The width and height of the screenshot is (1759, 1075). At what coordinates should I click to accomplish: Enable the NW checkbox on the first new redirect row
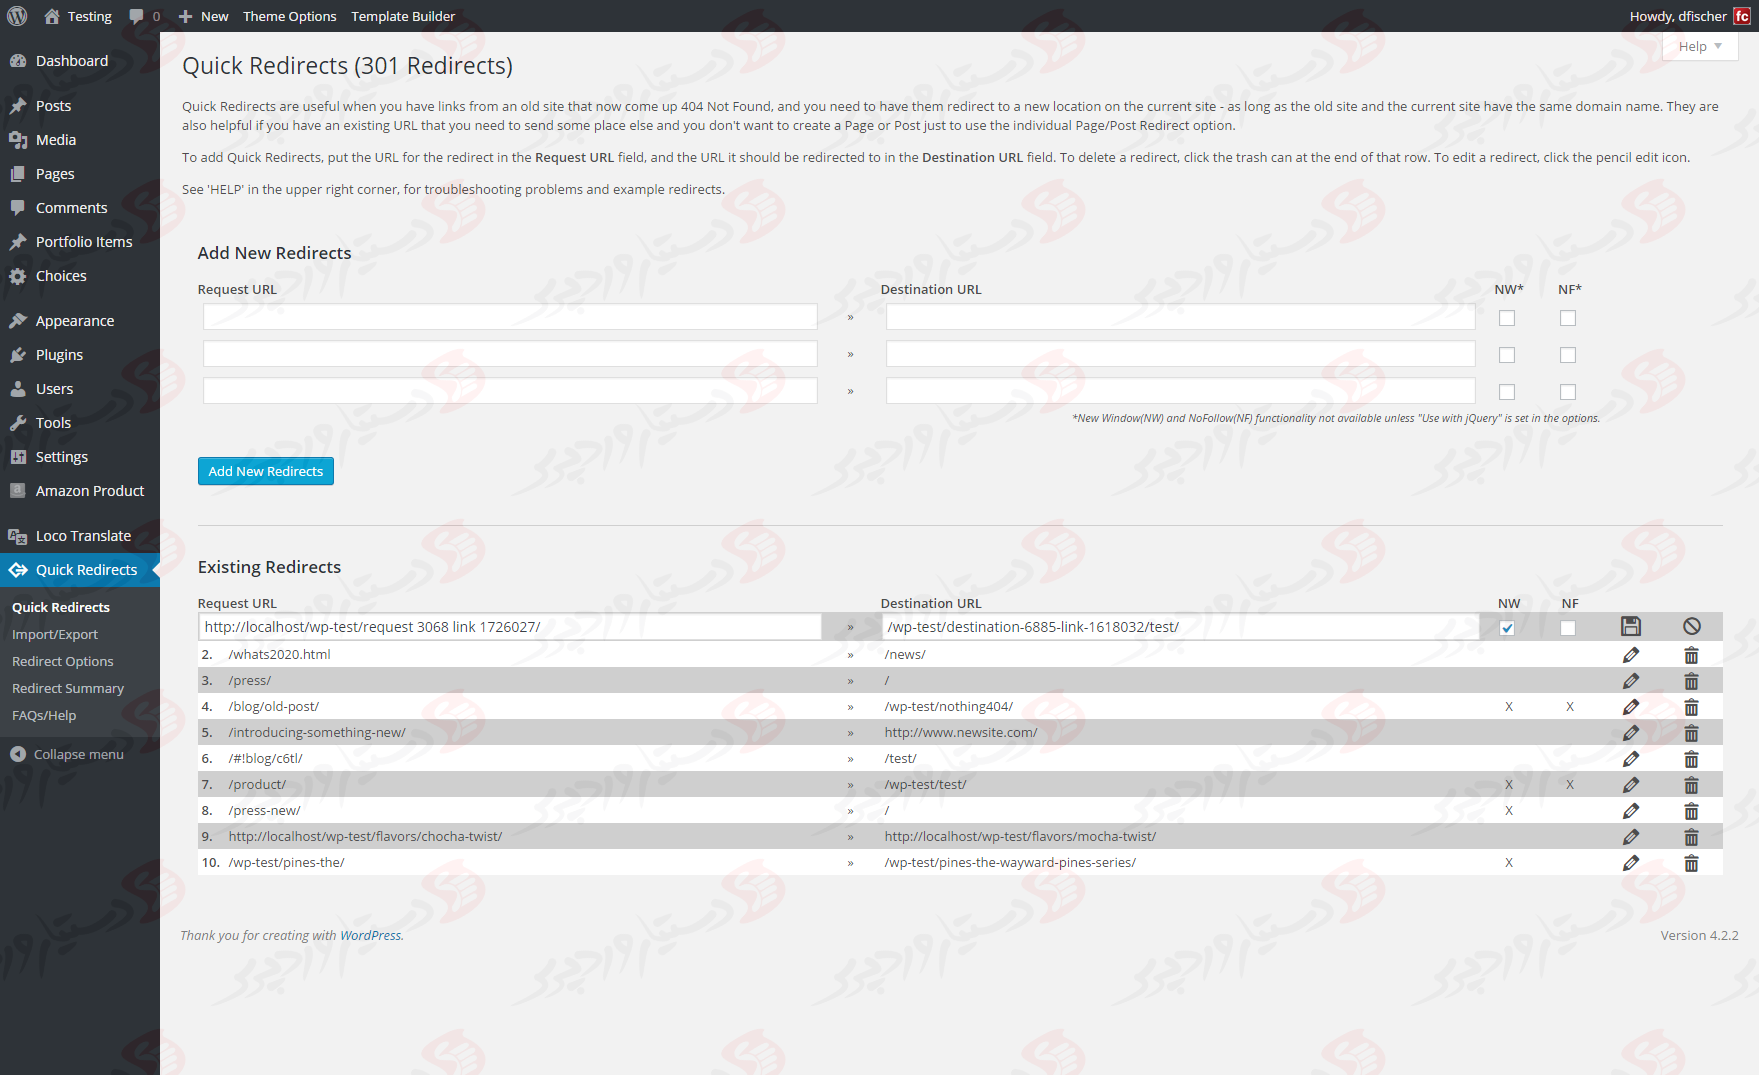coord(1507,317)
